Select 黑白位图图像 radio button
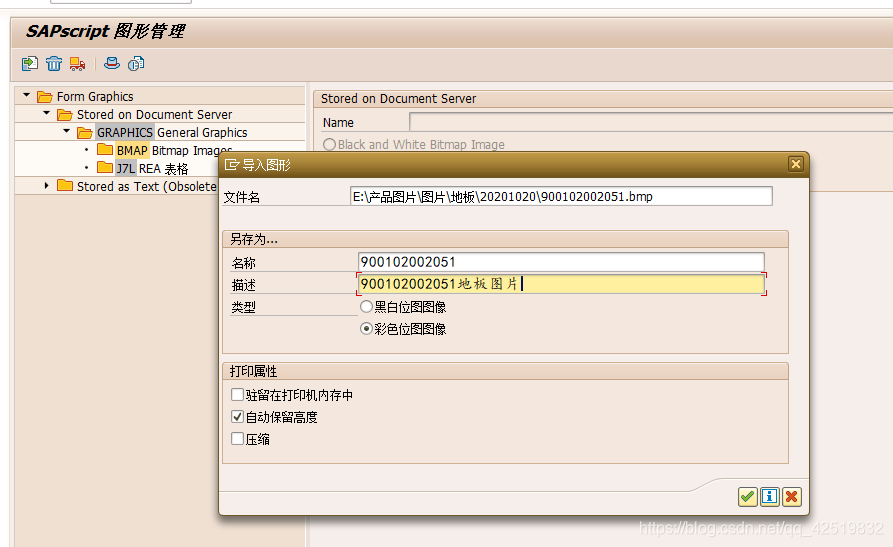Viewport: 893px width, 547px height. [366, 307]
